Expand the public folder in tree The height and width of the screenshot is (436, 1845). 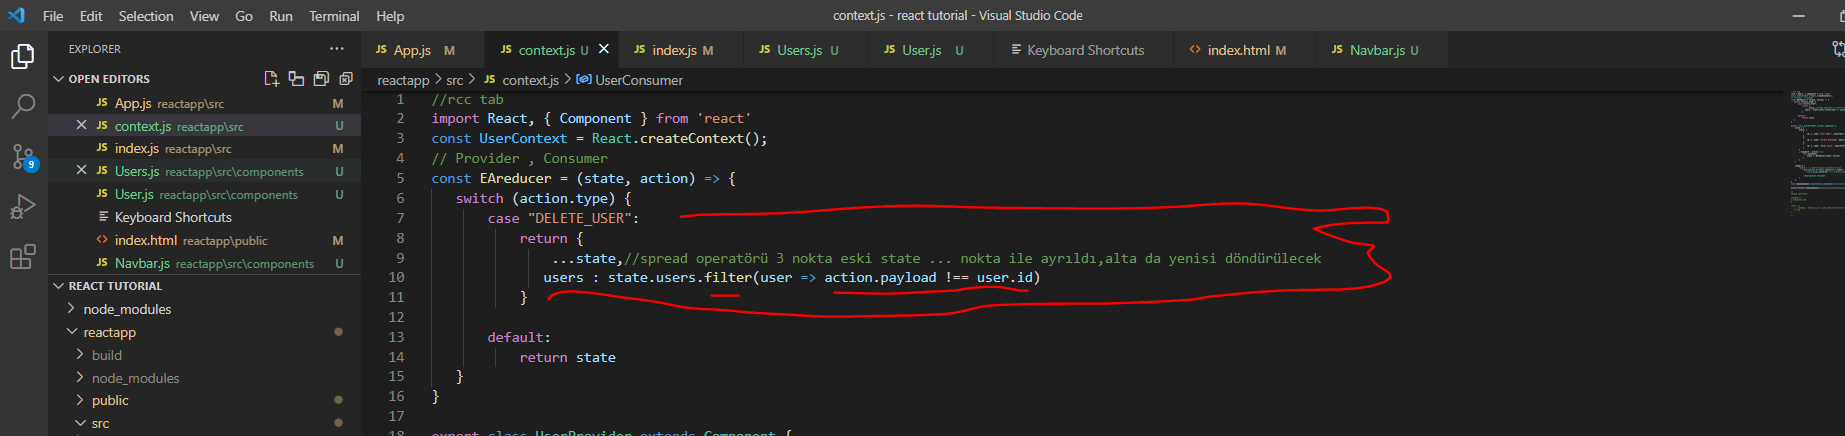(110, 400)
